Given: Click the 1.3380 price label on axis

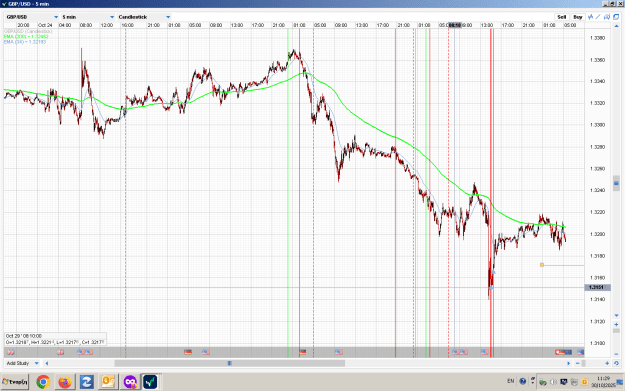Looking at the screenshot, I should pos(597,38).
